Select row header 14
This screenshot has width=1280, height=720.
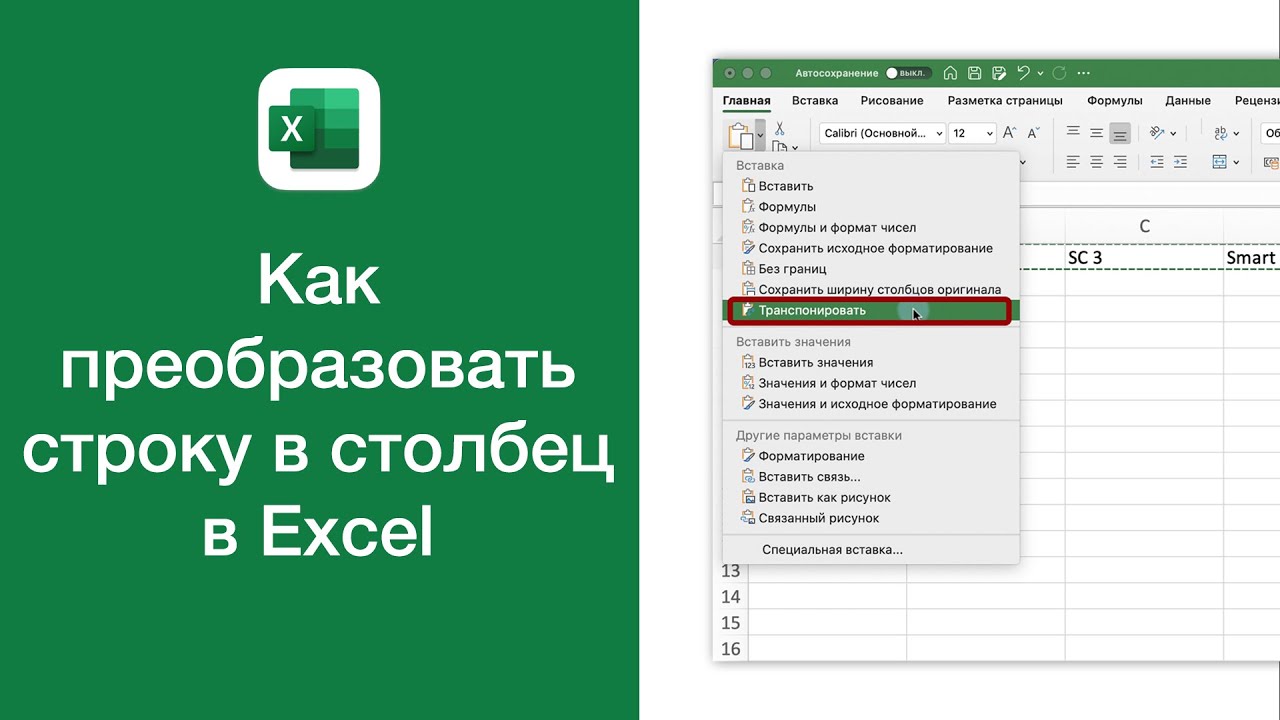pyautogui.click(x=730, y=597)
